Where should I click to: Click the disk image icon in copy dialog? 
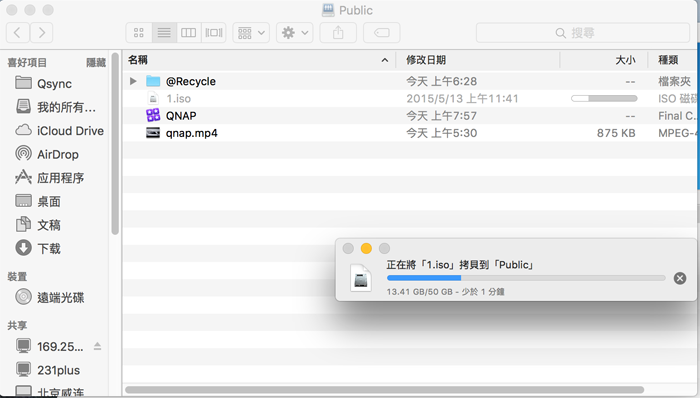tap(360, 278)
